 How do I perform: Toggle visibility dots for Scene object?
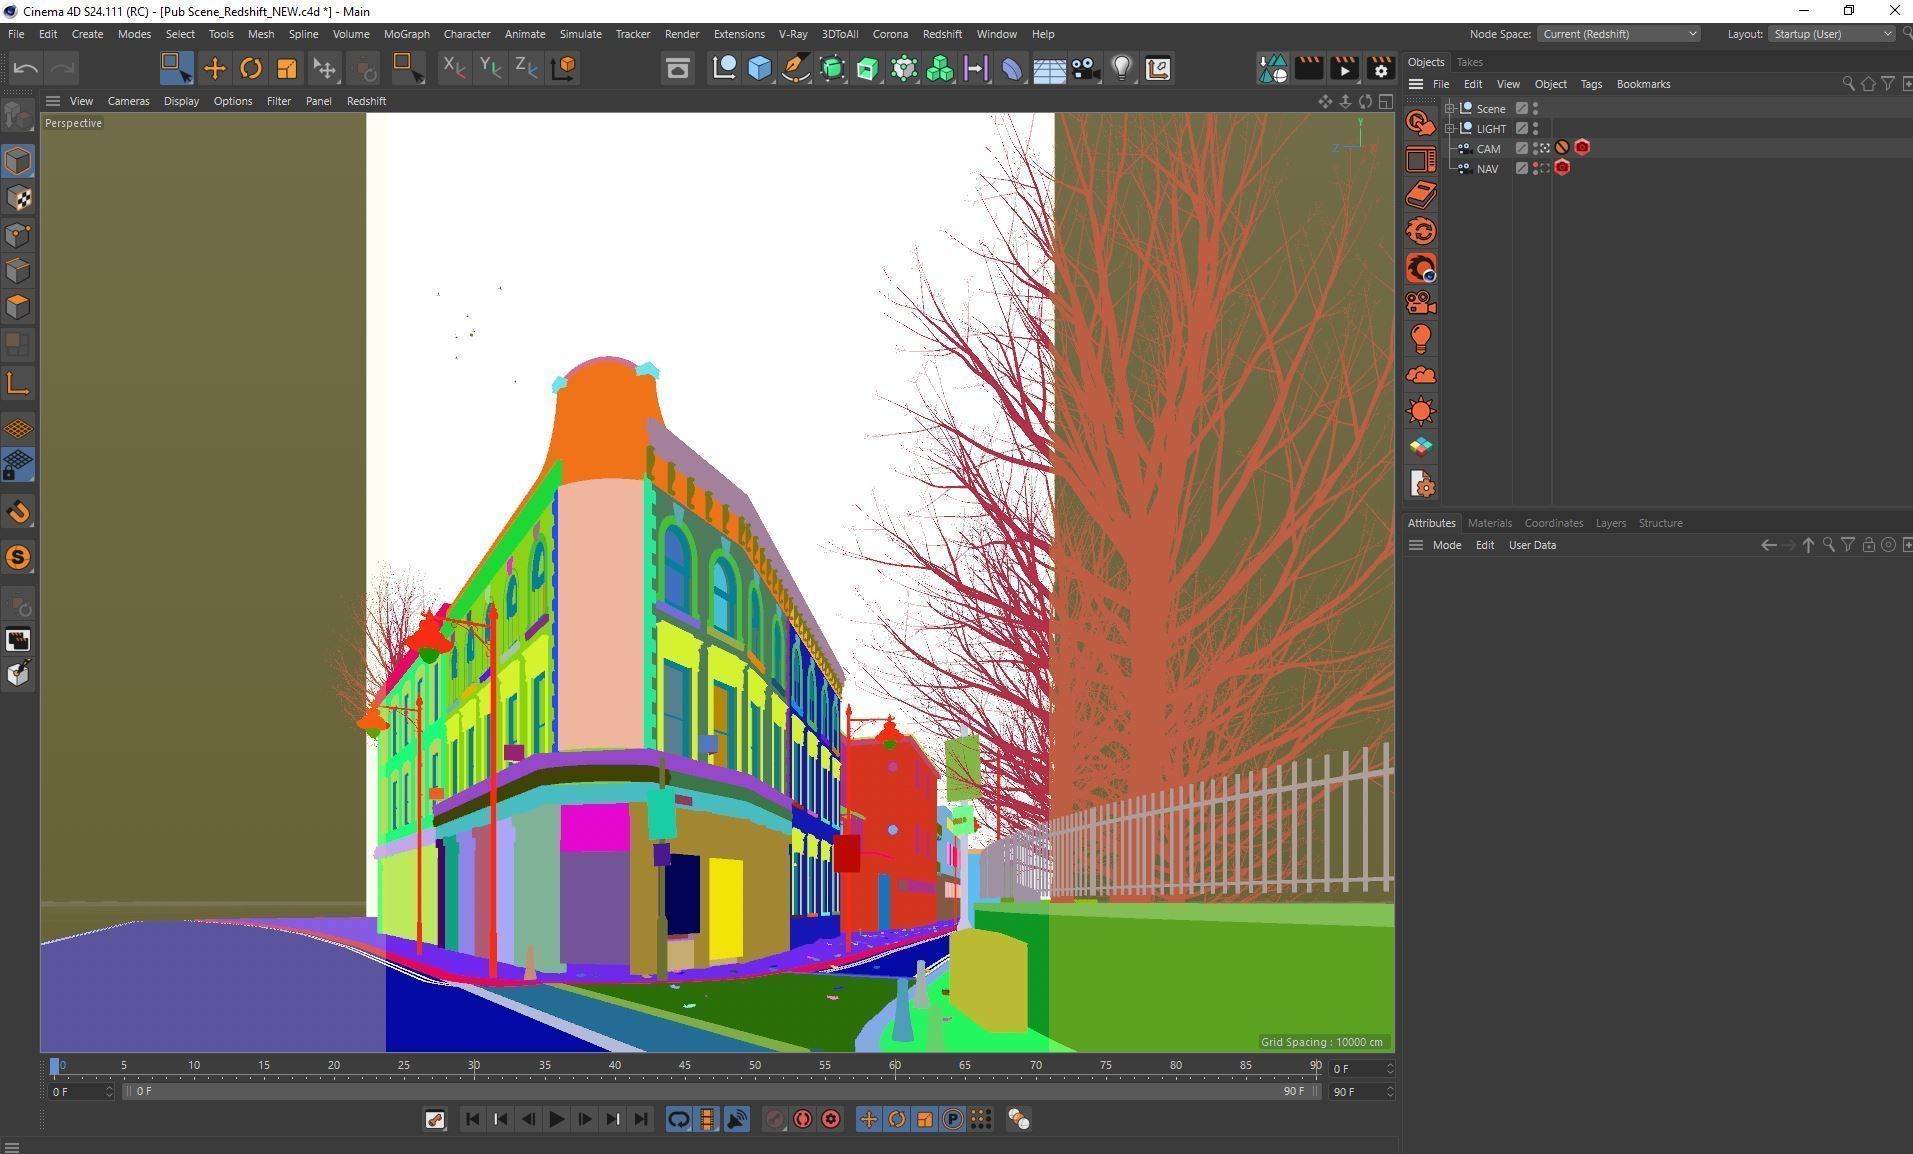point(1536,108)
